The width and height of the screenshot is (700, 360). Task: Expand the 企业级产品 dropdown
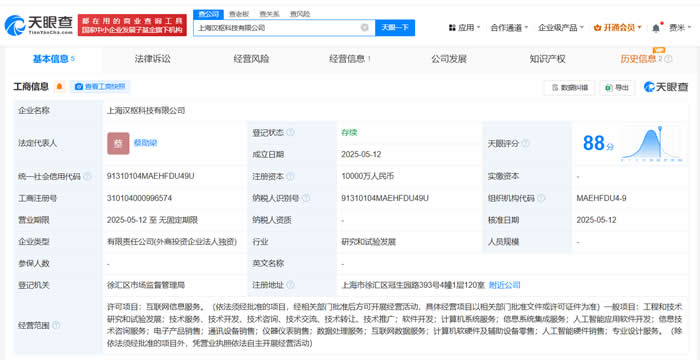pos(561,28)
